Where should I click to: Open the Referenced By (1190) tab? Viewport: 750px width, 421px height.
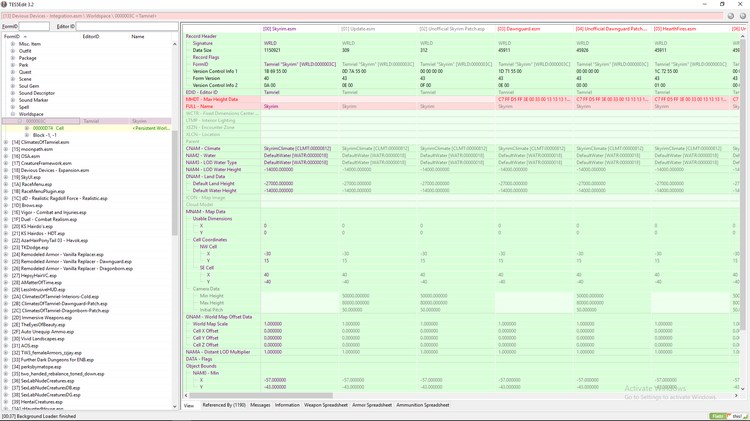click(x=223, y=405)
